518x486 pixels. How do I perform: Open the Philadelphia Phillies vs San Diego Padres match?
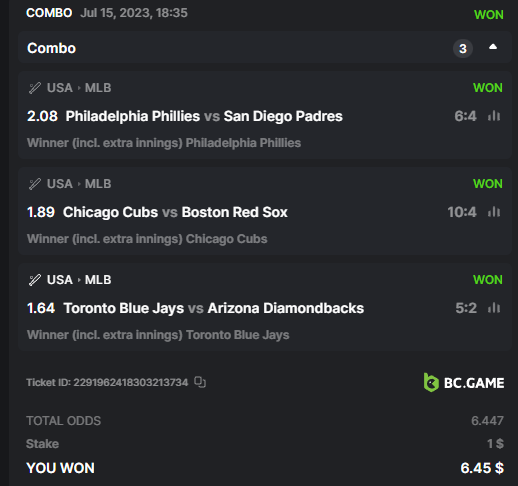coord(204,116)
